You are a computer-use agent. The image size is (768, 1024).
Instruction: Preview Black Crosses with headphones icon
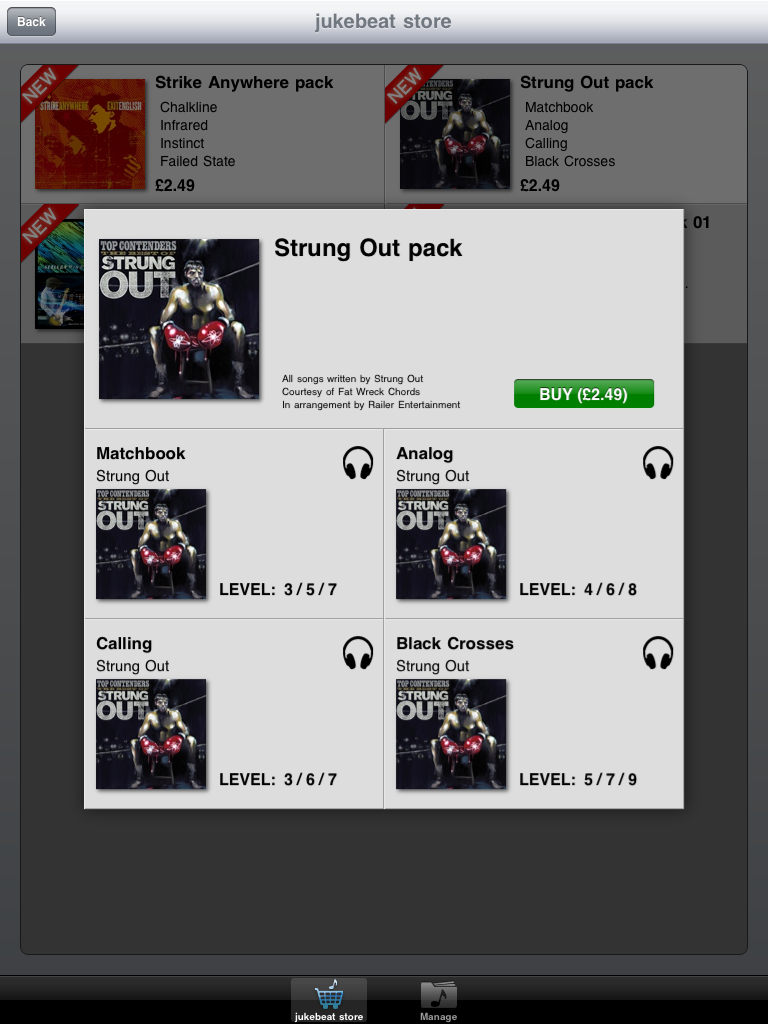[658, 653]
